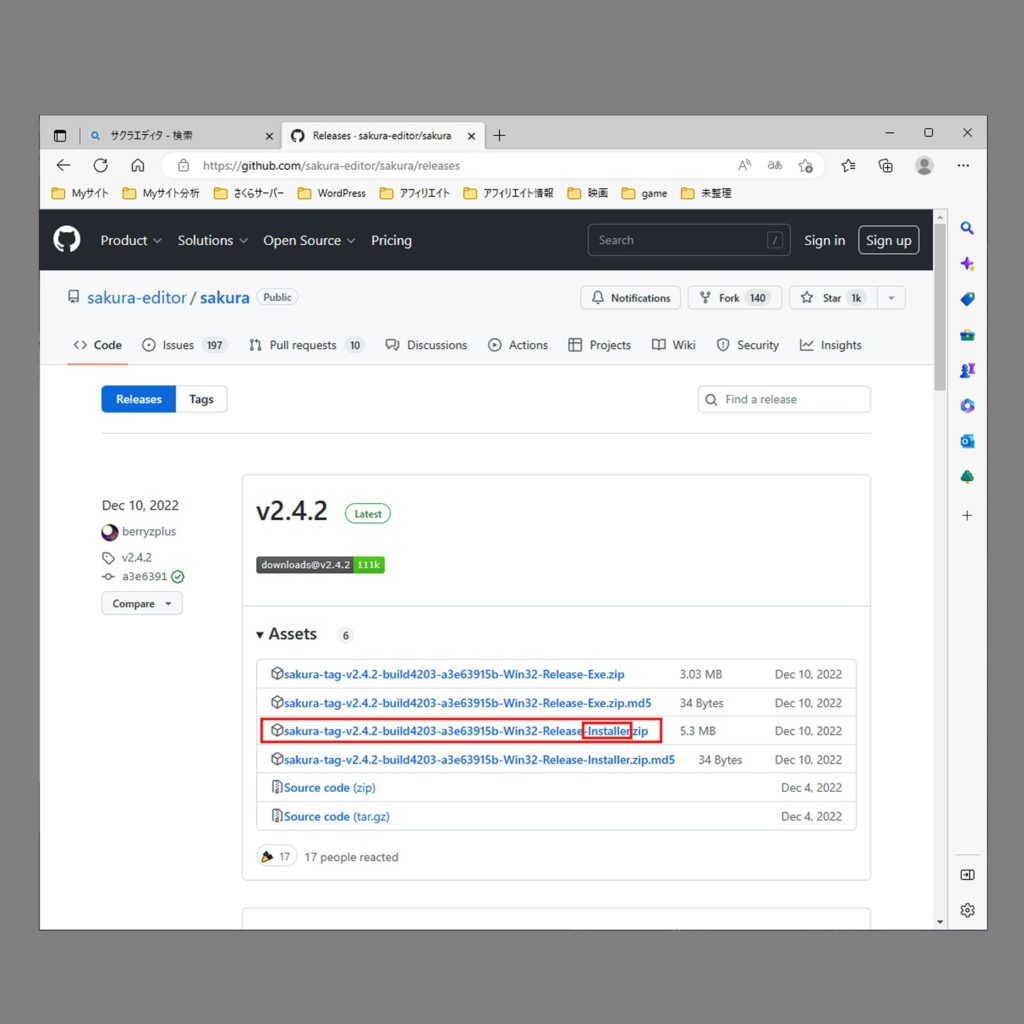This screenshot has width=1024, height=1024.
Task: Open the berryzplus user profile
Action: pos(149,532)
